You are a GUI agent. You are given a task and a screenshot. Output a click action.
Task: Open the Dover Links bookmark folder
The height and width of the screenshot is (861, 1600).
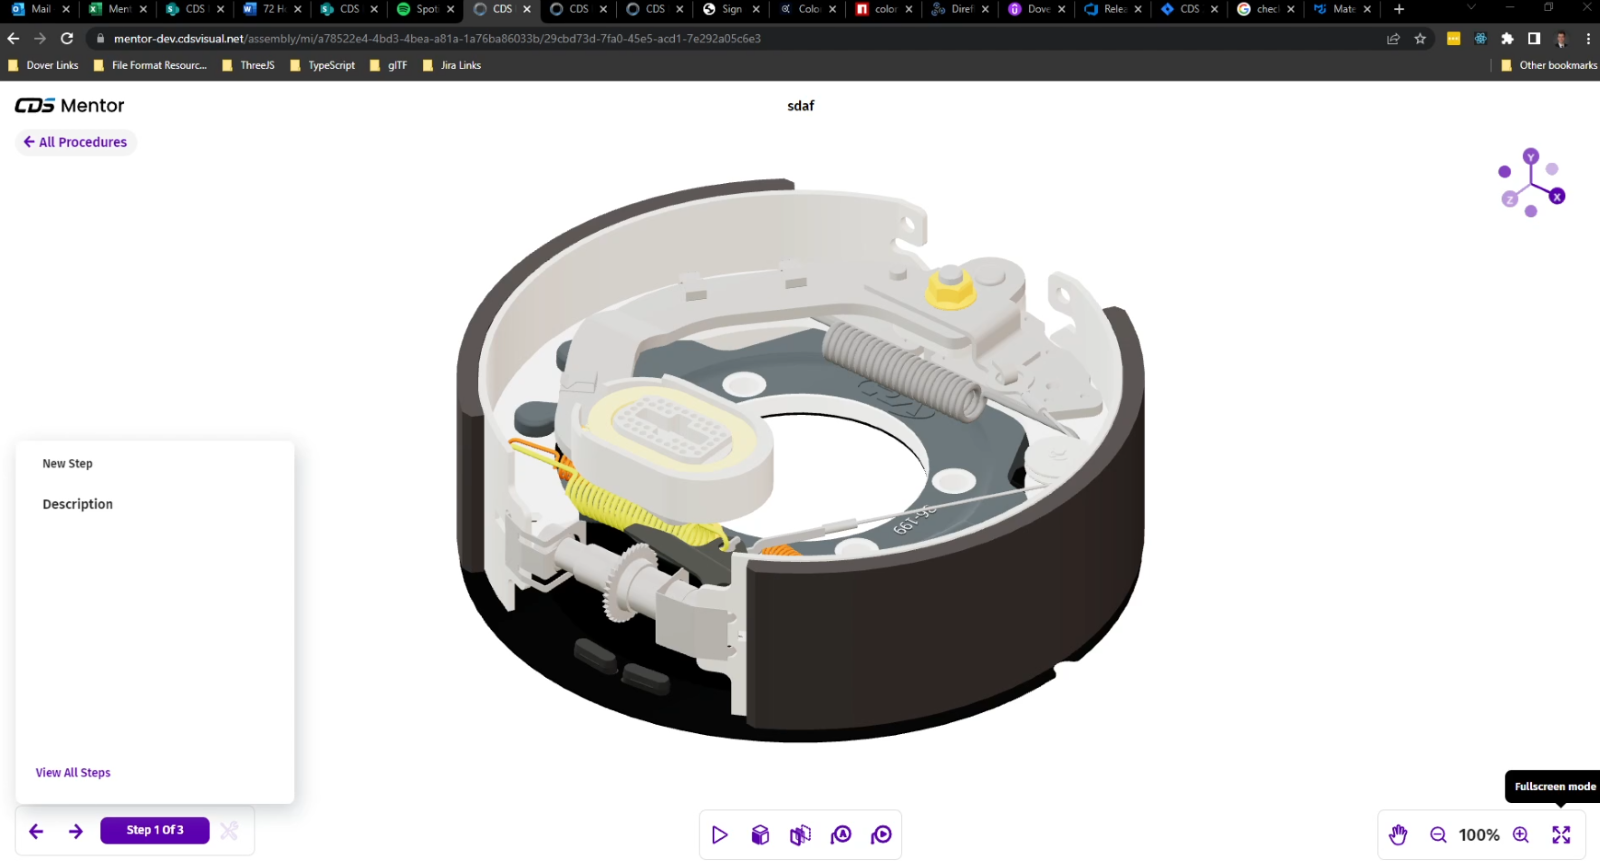pyautogui.click(x=43, y=65)
